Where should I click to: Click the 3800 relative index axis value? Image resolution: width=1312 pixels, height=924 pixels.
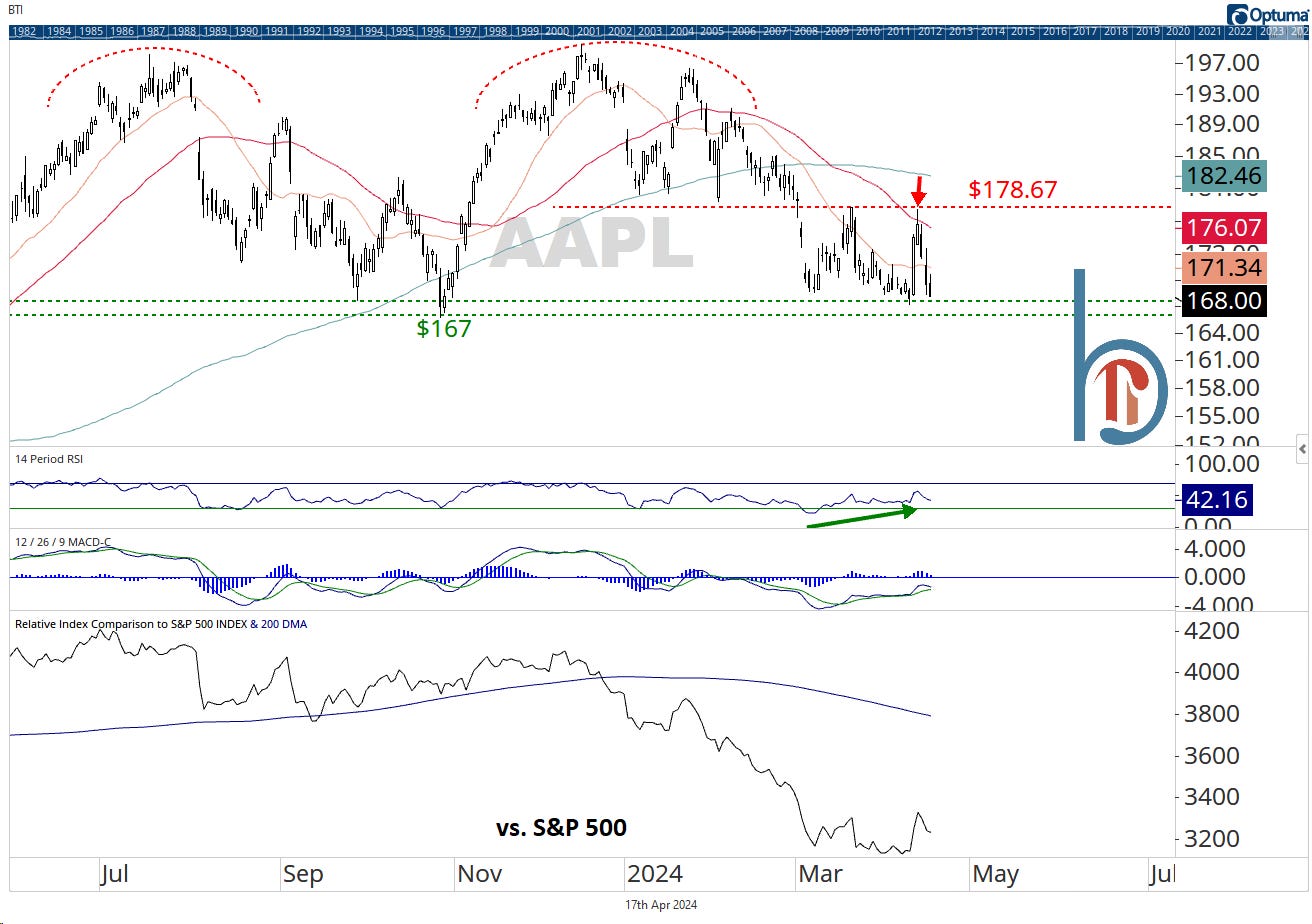click(x=1212, y=714)
